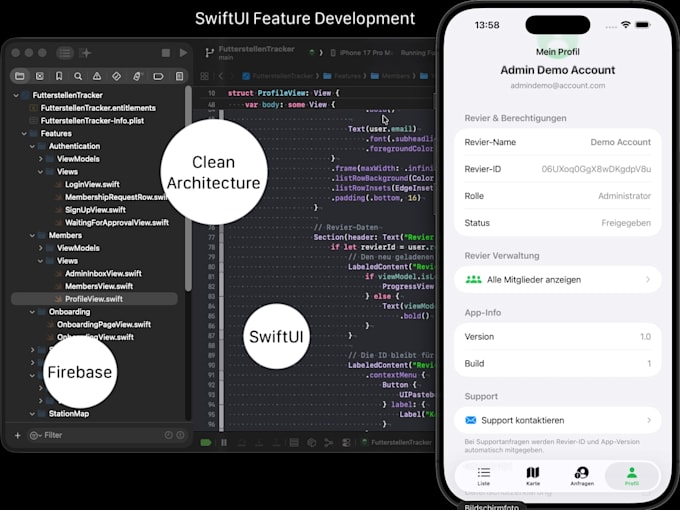Select LoginView.swift in navigator
680x510 pixels.
[x=92, y=184]
